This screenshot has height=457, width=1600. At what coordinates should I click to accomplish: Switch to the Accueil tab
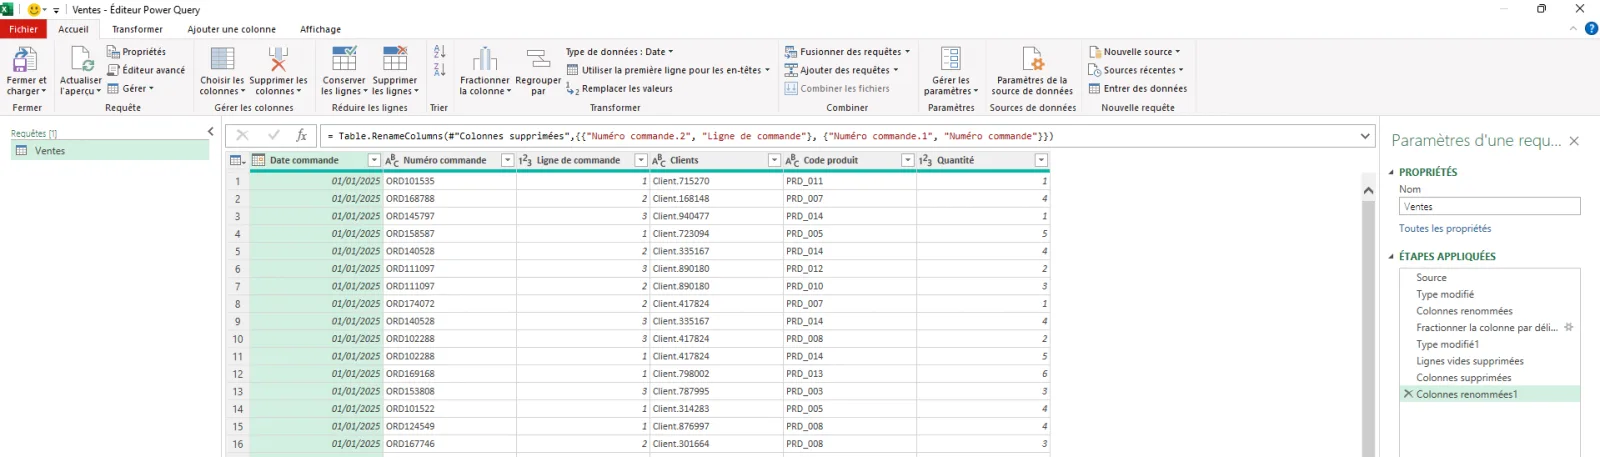(x=73, y=29)
